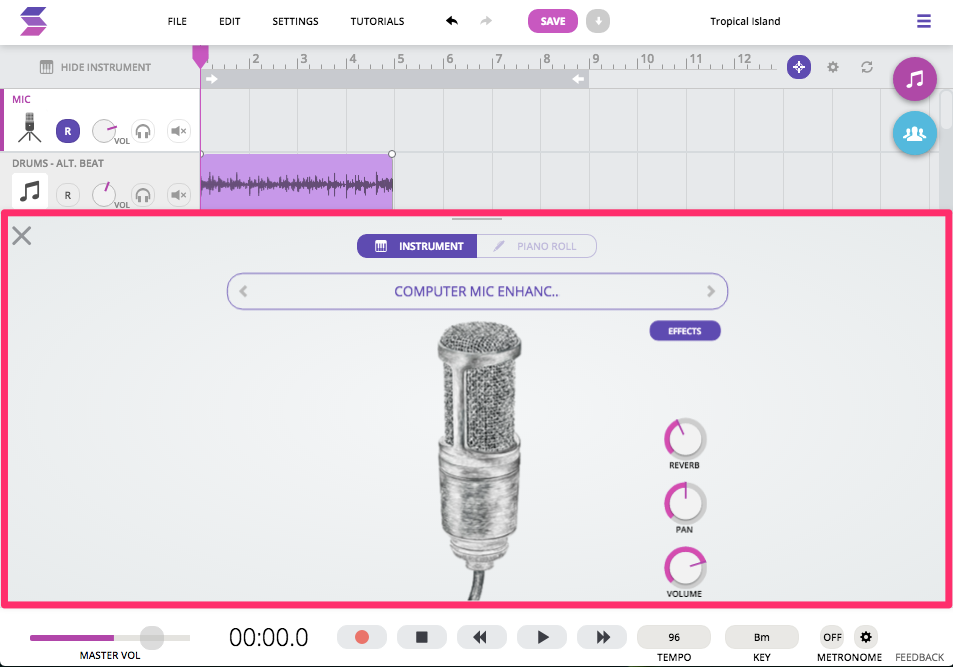
Task: Toggle solo headphones on Drums track
Action: click(143, 195)
